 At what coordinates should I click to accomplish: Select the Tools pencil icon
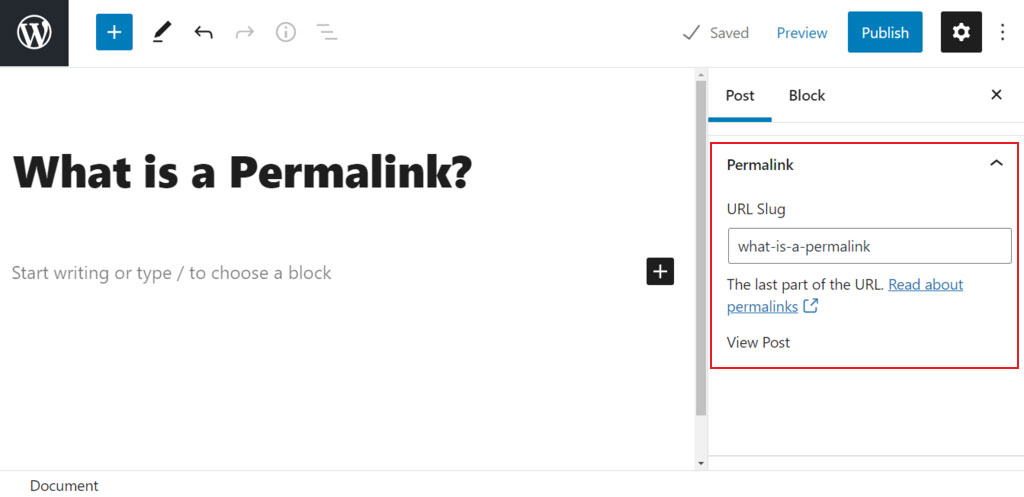161,32
